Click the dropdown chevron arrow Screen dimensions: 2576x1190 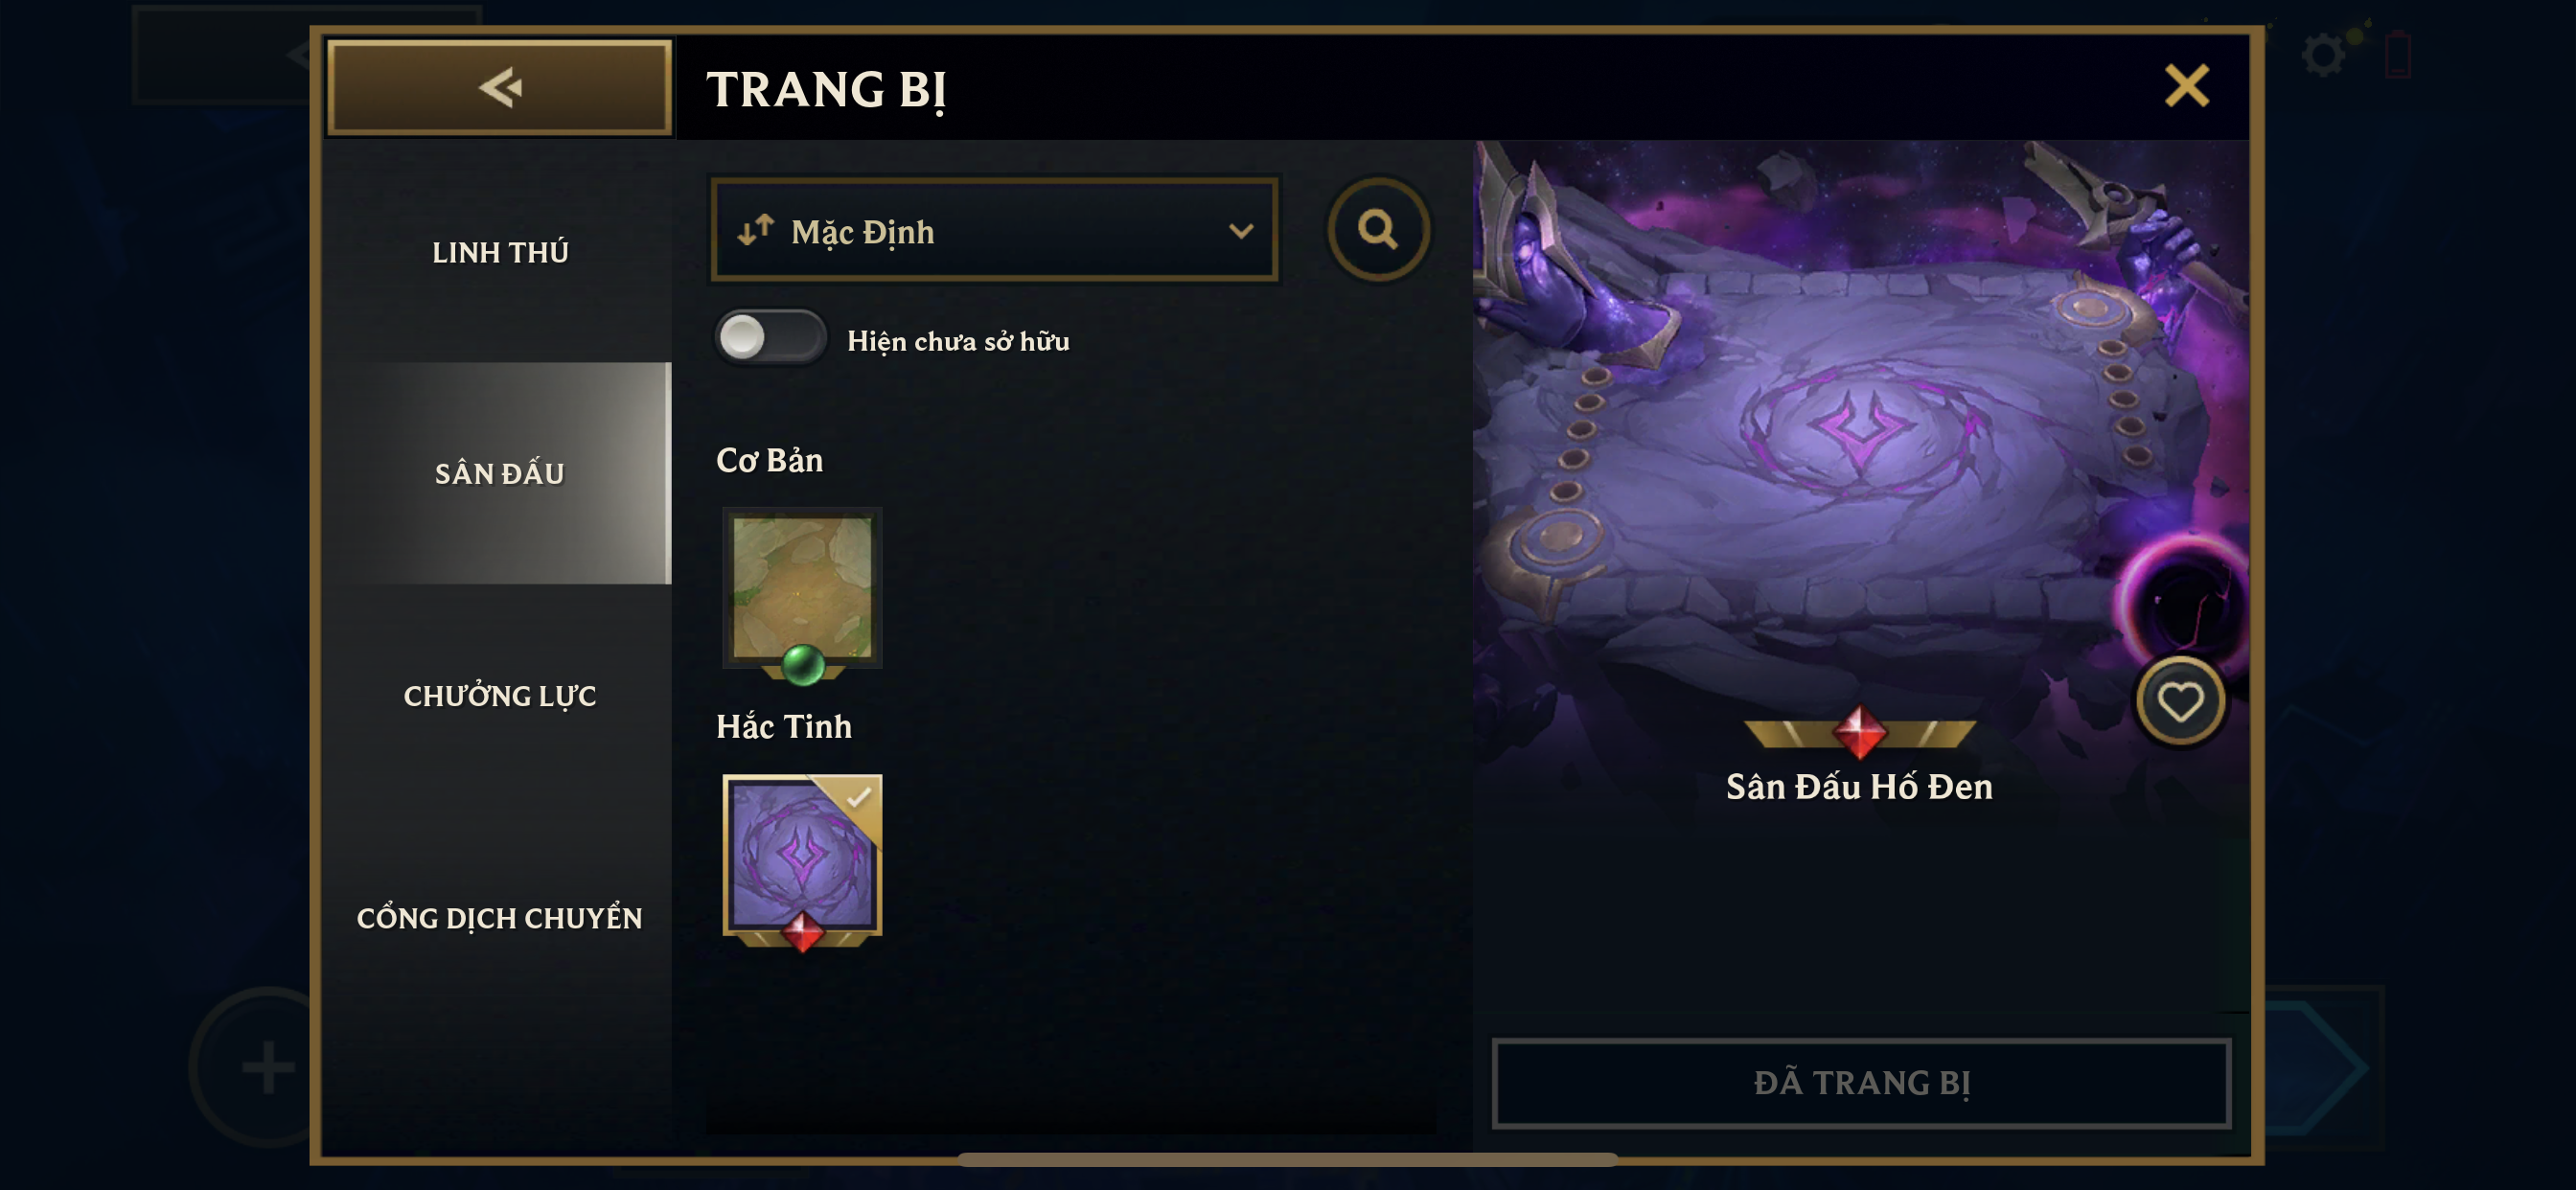tap(1240, 231)
